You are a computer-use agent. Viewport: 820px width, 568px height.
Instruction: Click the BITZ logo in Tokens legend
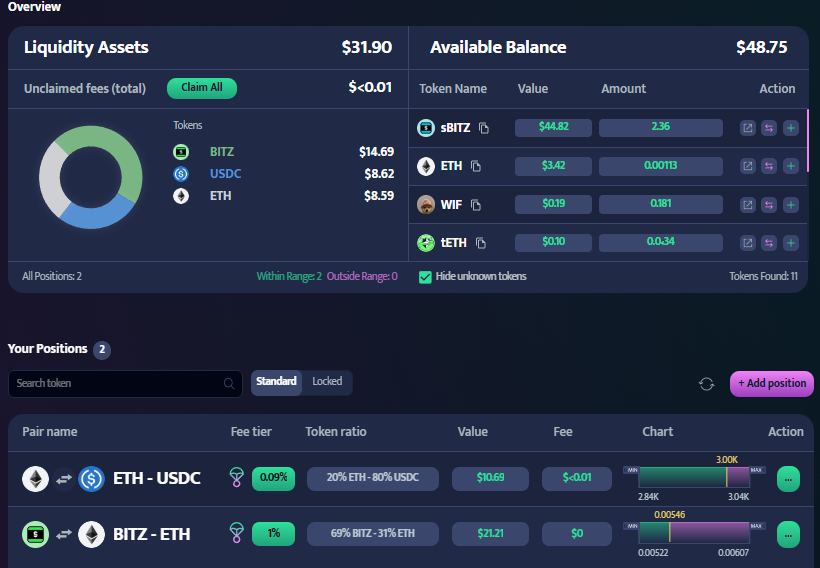[x=181, y=152]
